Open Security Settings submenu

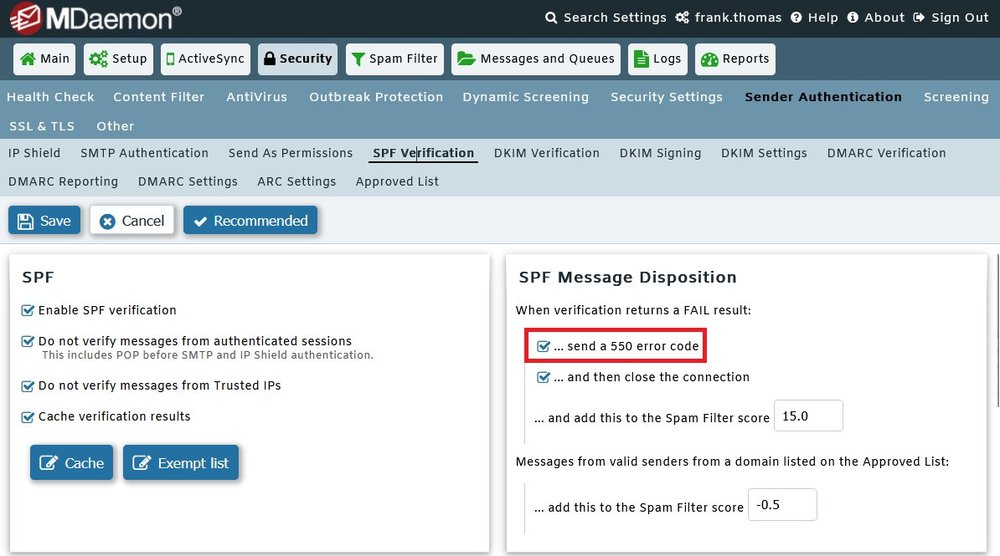click(666, 97)
